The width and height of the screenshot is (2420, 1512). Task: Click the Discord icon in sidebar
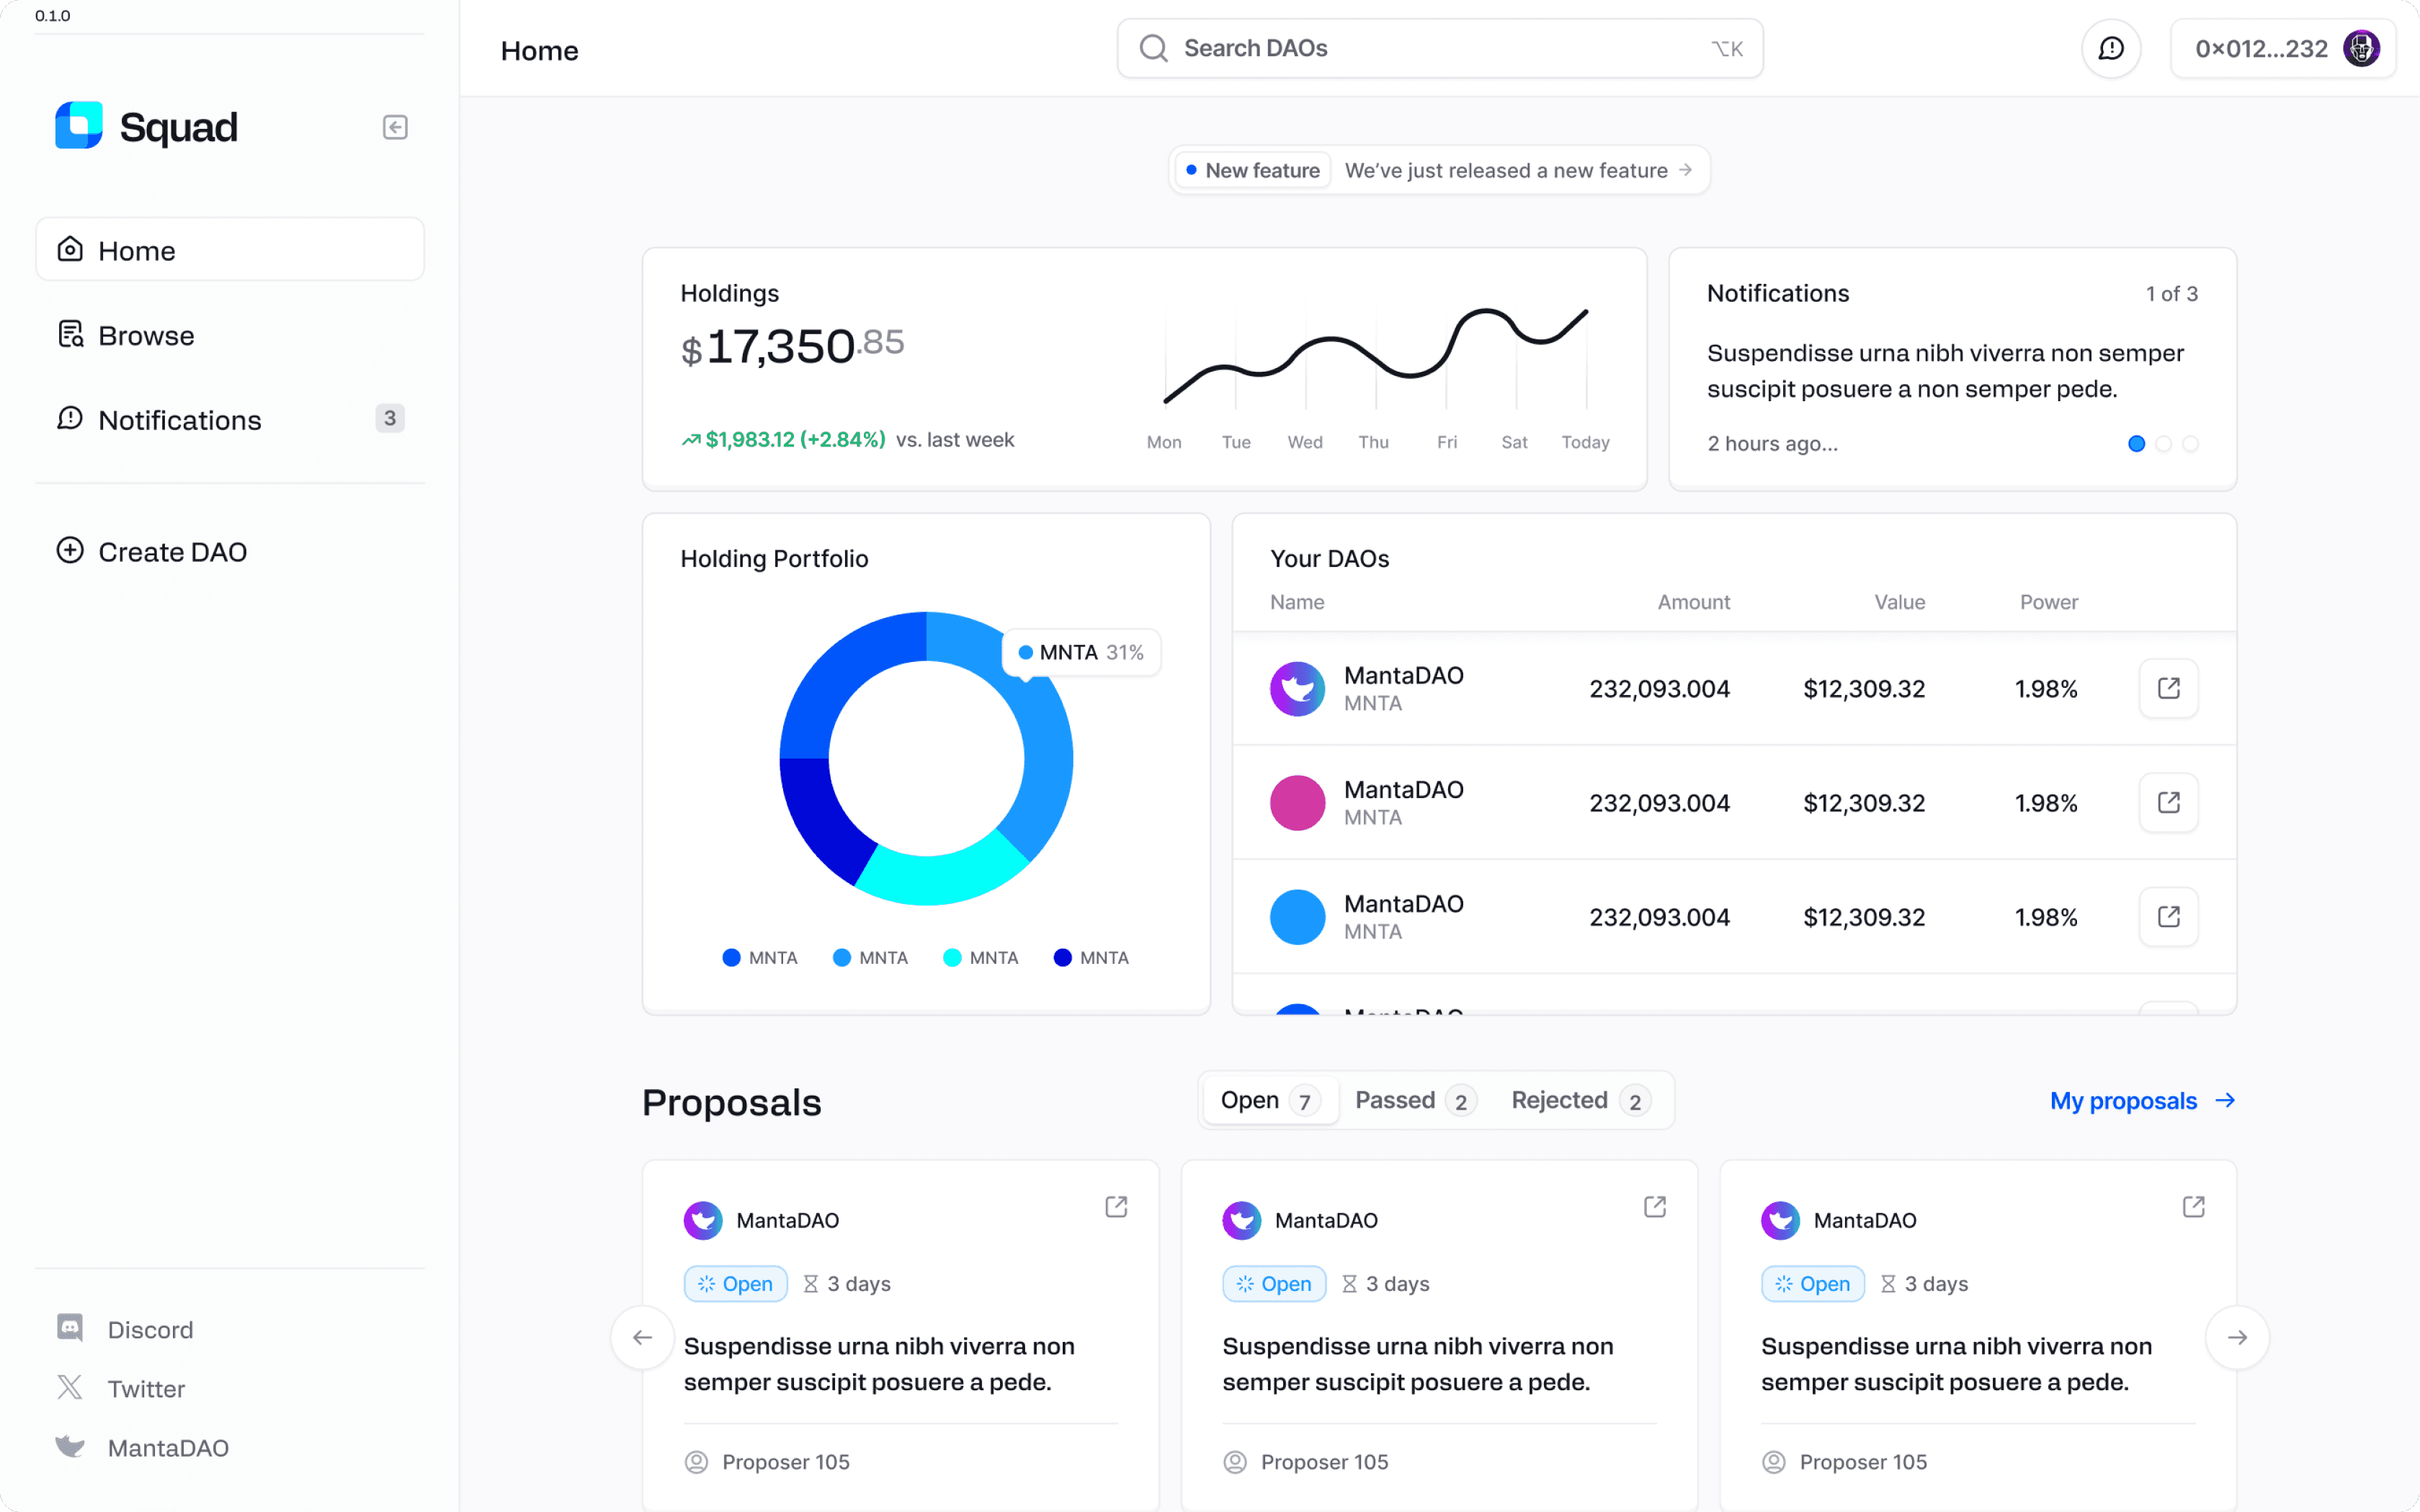click(70, 1328)
